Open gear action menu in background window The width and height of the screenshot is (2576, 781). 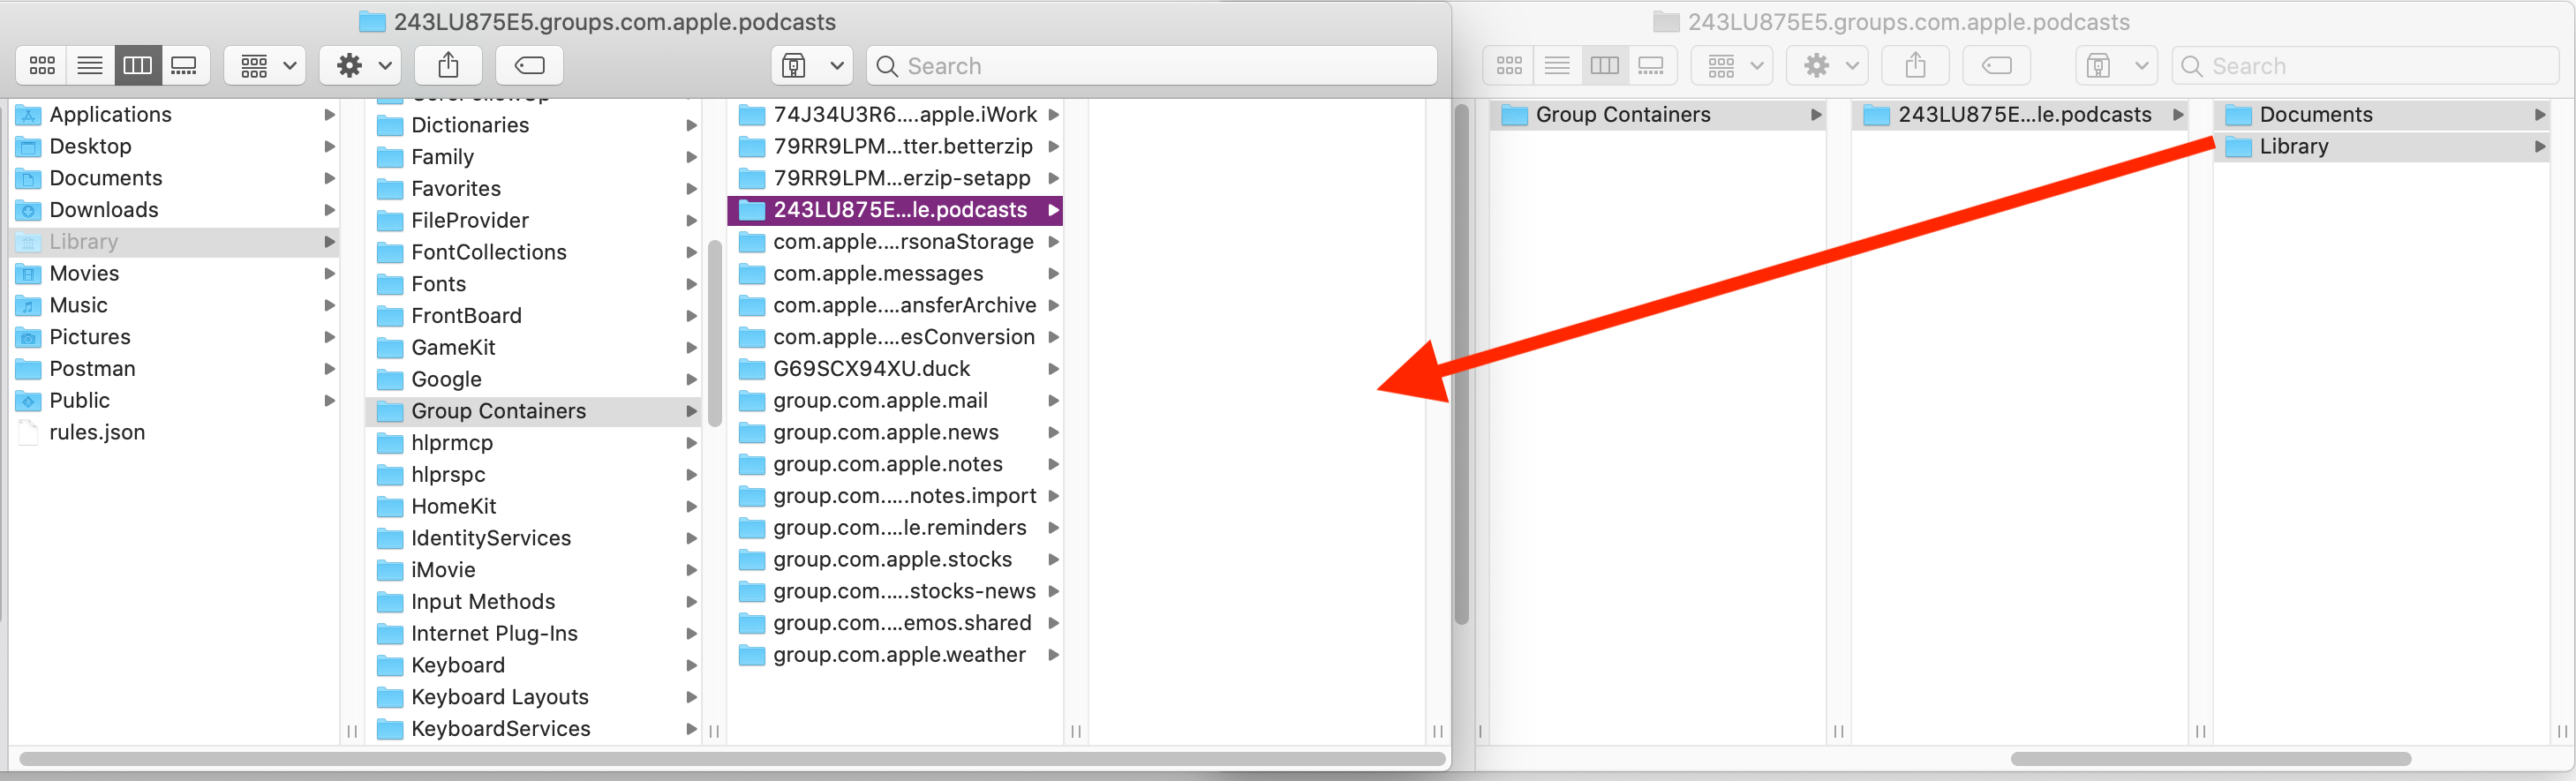coord(1828,66)
